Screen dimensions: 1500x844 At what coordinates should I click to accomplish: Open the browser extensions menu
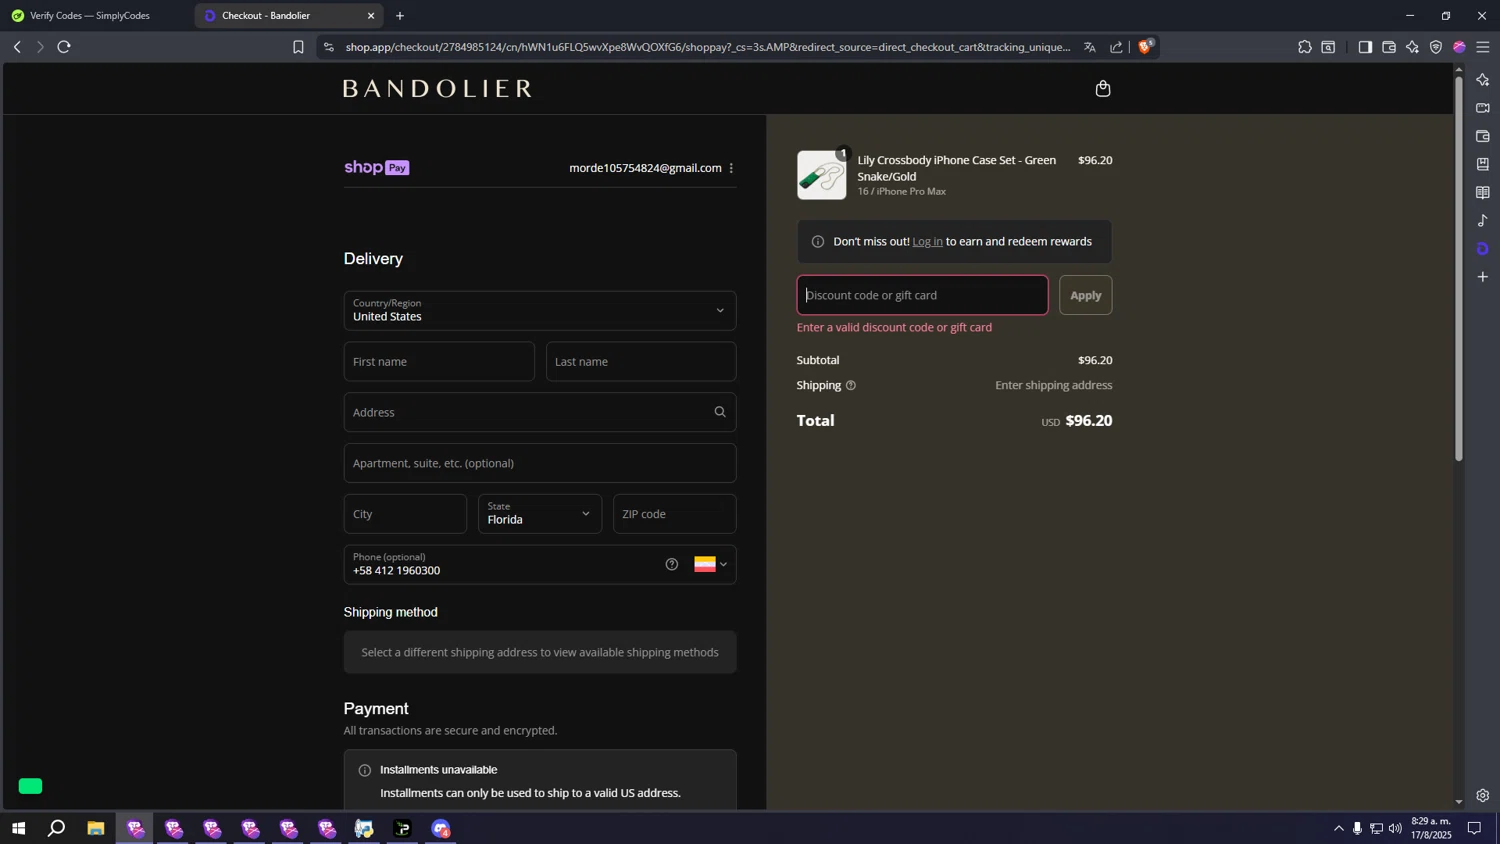[1305, 47]
